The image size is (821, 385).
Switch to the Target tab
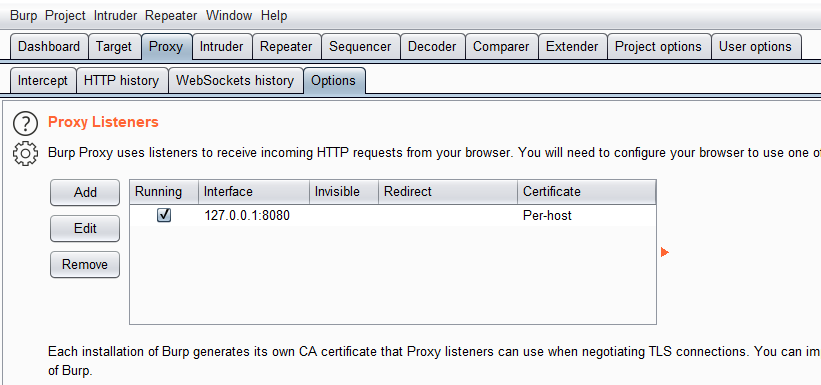pos(114,47)
